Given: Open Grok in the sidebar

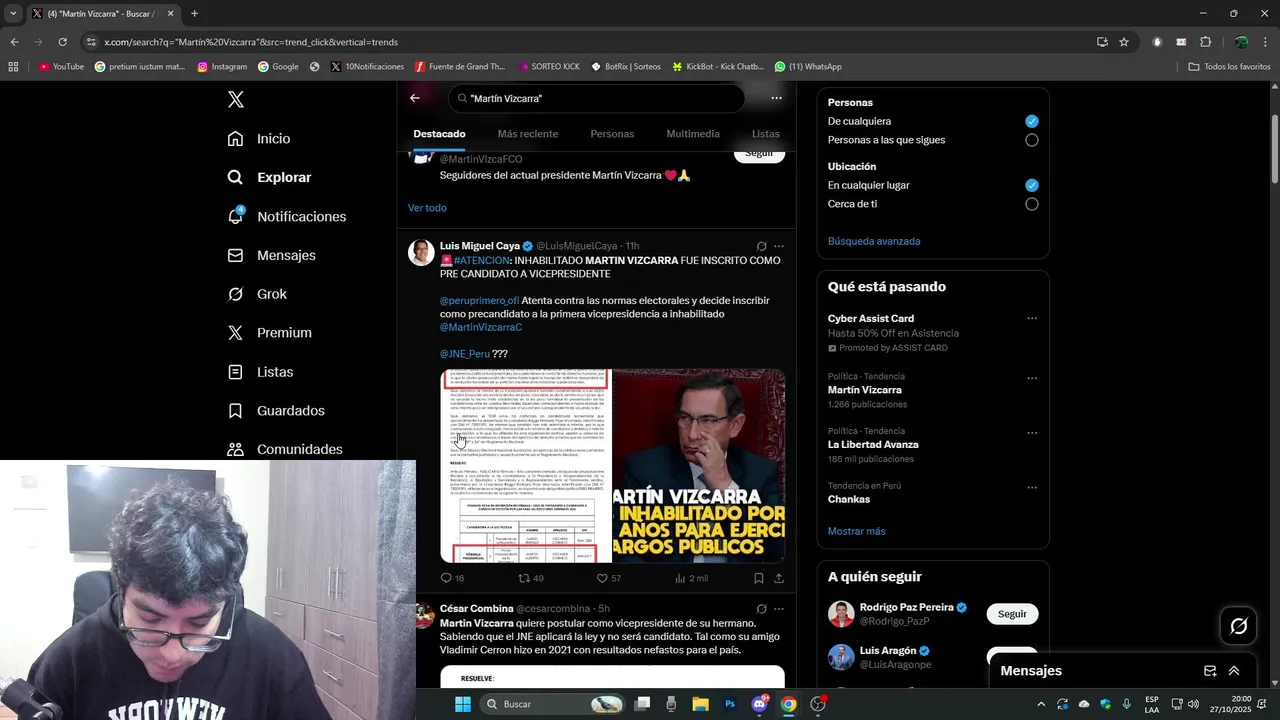Looking at the screenshot, I should (x=257, y=294).
